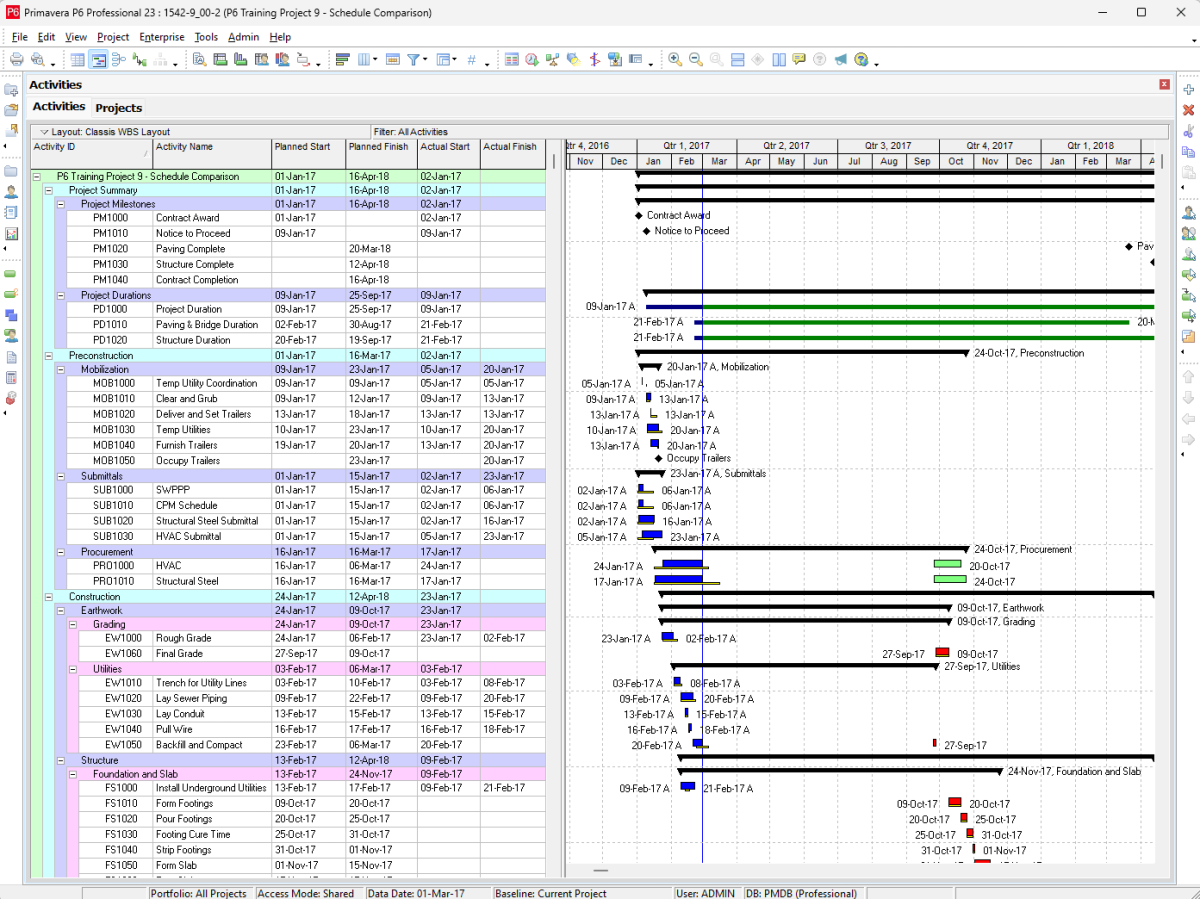The height and width of the screenshot is (899, 1200).
Task: Open the Bars formatting icon
Action: pyautogui.click(x=342, y=60)
